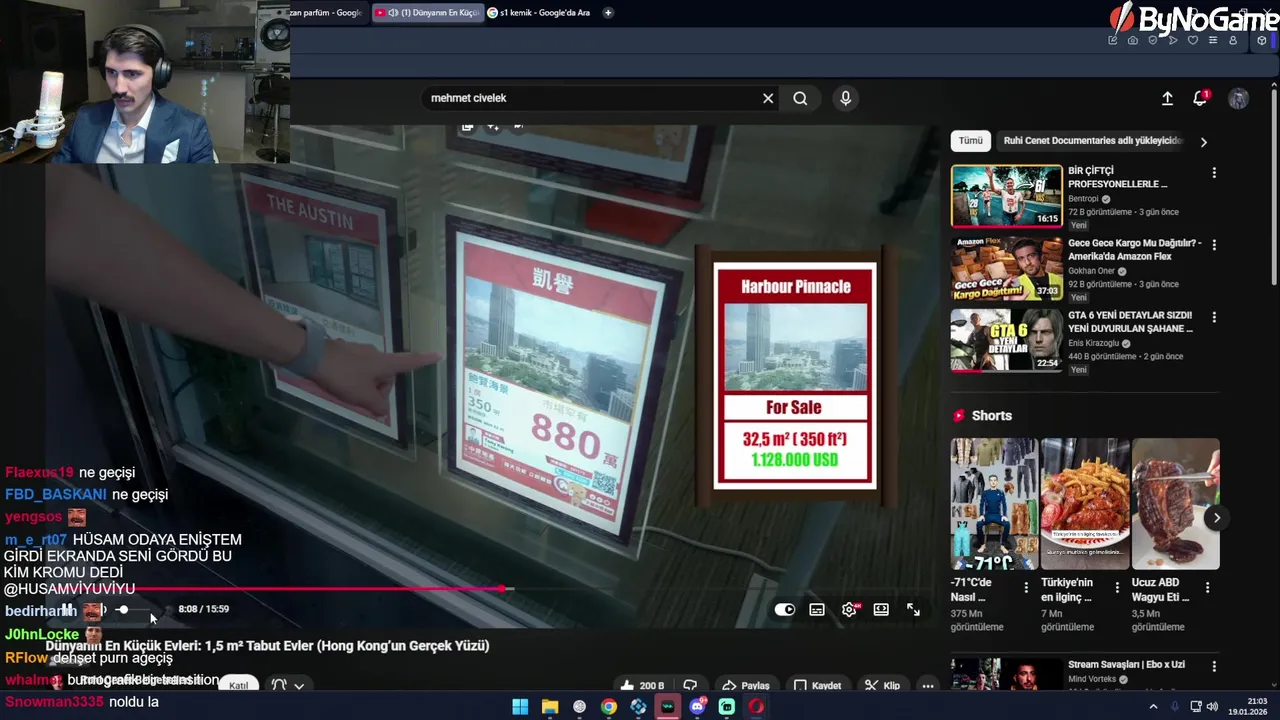Open options for Türkiye'nin en ilginç Short
The image size is (1280, 720).
pos(1116,588)
